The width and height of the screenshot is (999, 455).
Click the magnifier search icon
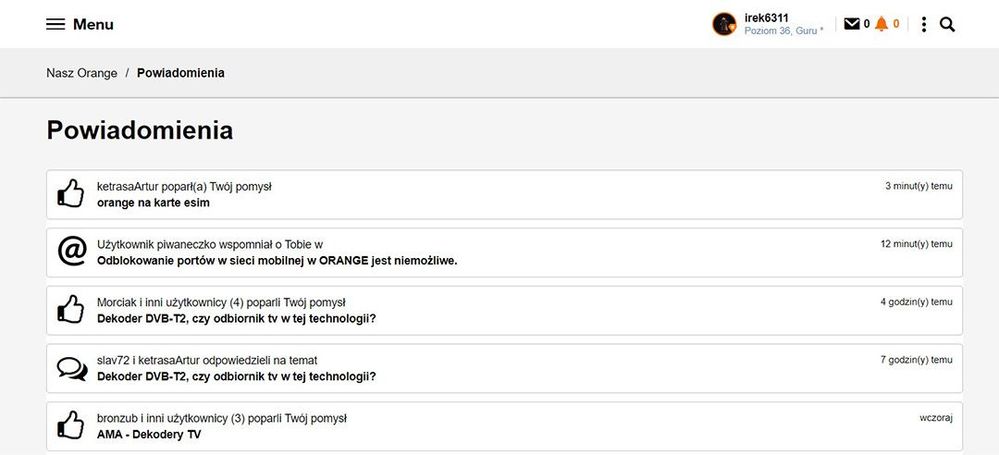tap(947, 24)
